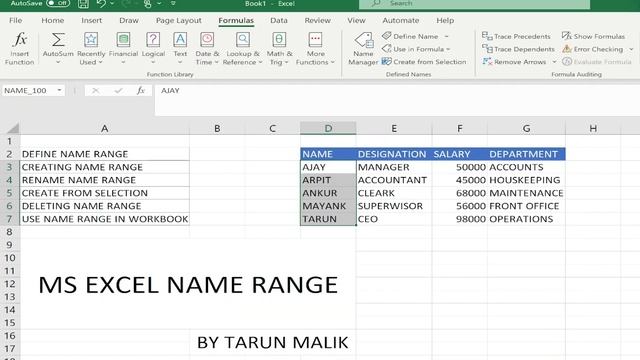Expand the Remove Arrows dropdown arrow
Viewport: 640px width, 360px height.
click(554, 62)
